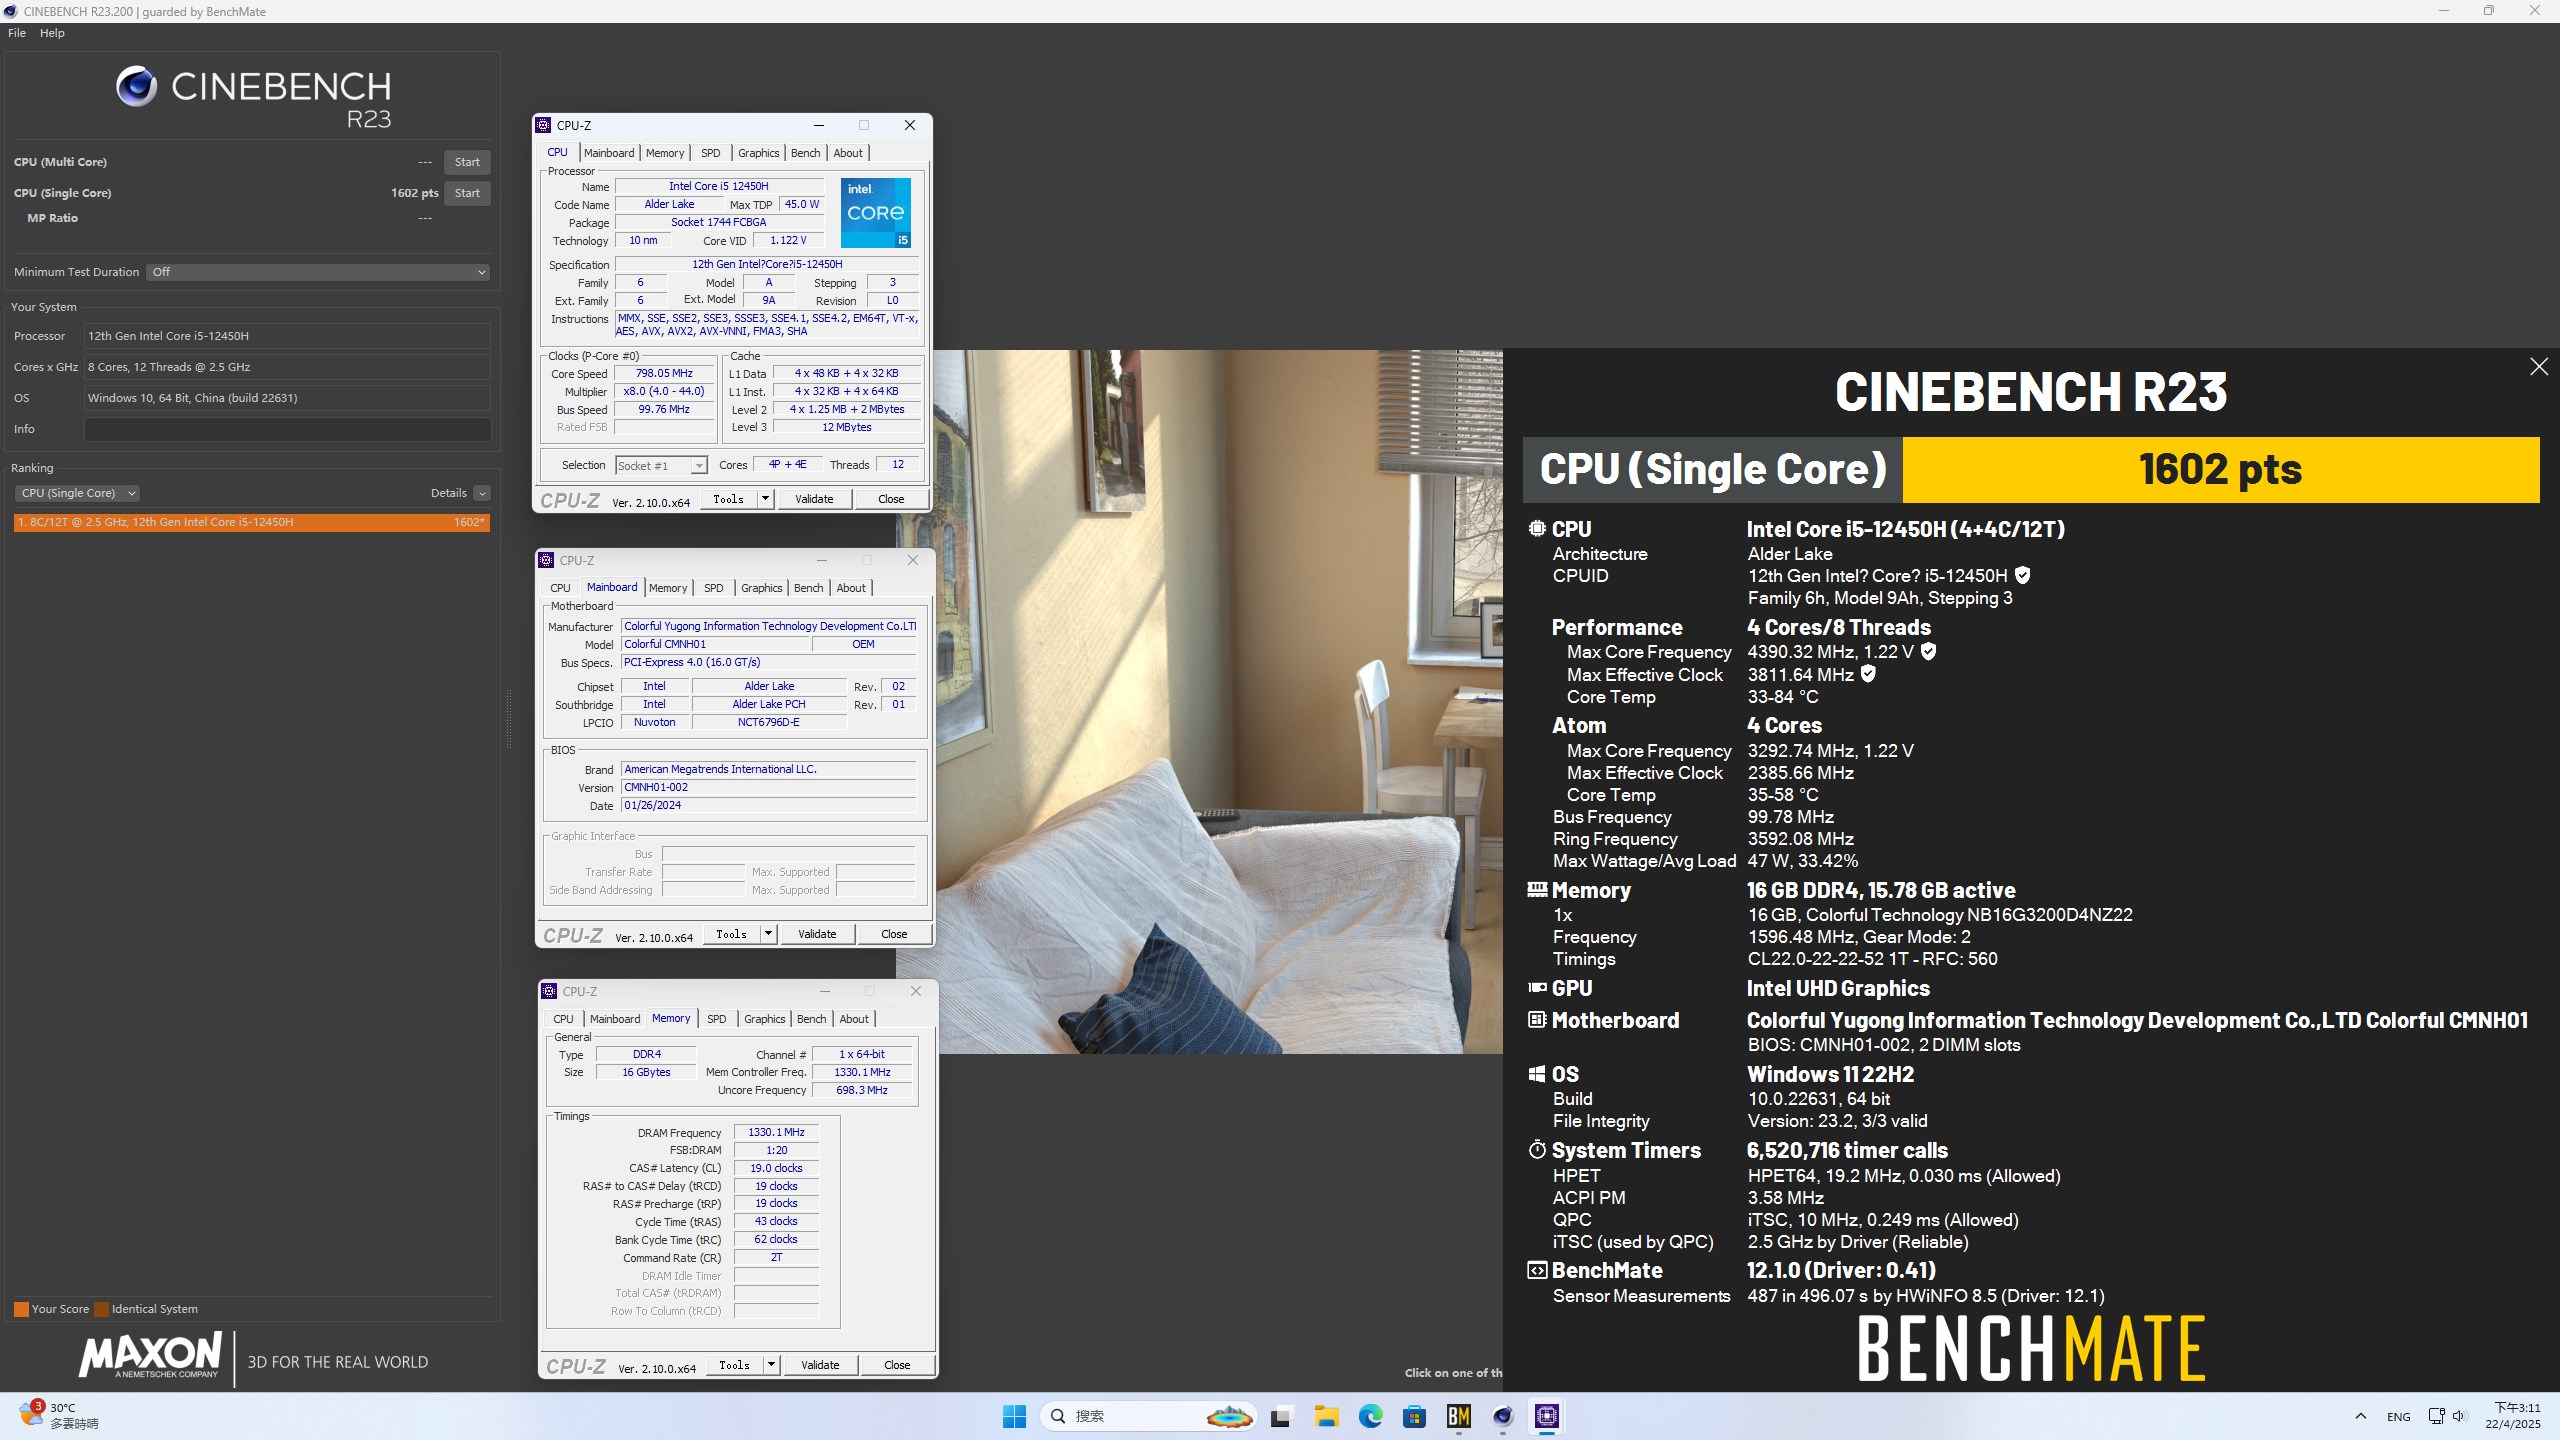Click the CPU-Z title icon in Mainboard window
Viewport: 2560px width, 1440px height.
pyautogui.click(x=547, y=560)
